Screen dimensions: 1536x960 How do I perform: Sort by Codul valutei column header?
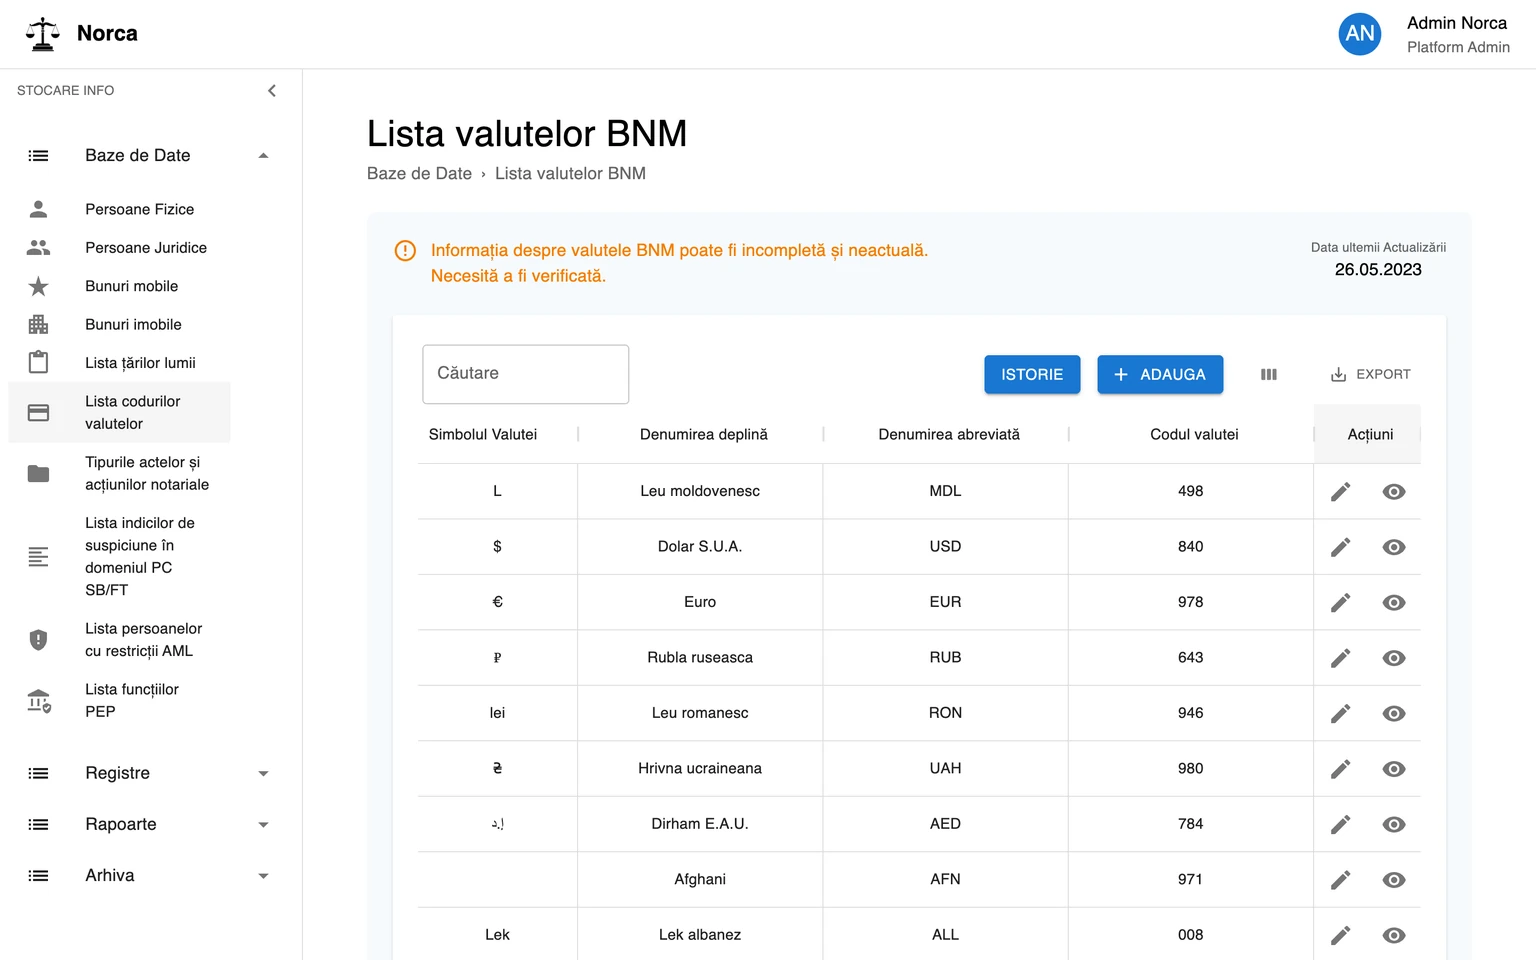pos(1194,435)
